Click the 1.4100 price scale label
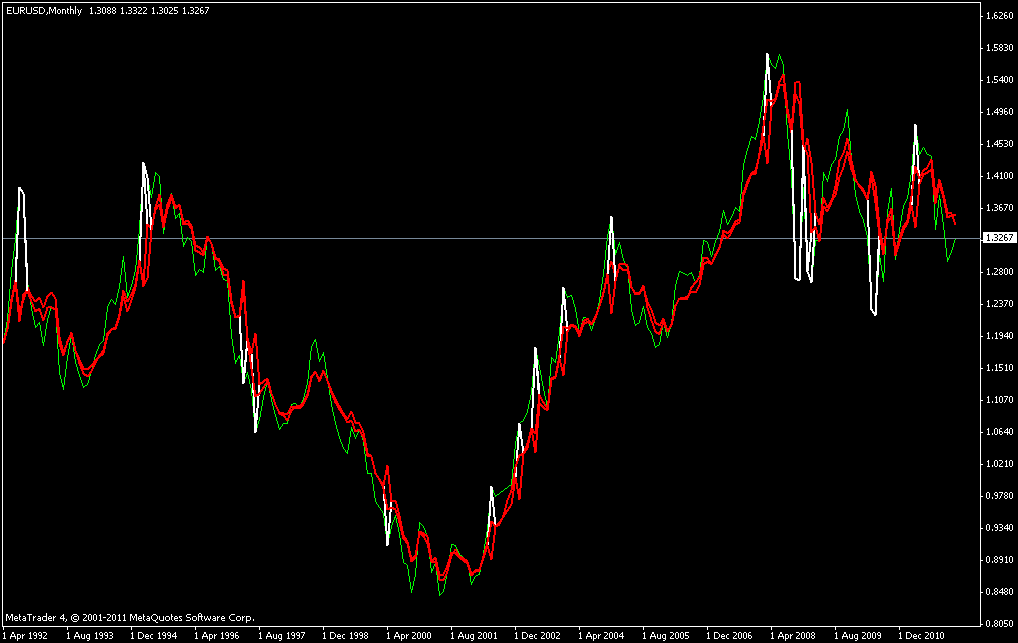 tap(999, 175)
